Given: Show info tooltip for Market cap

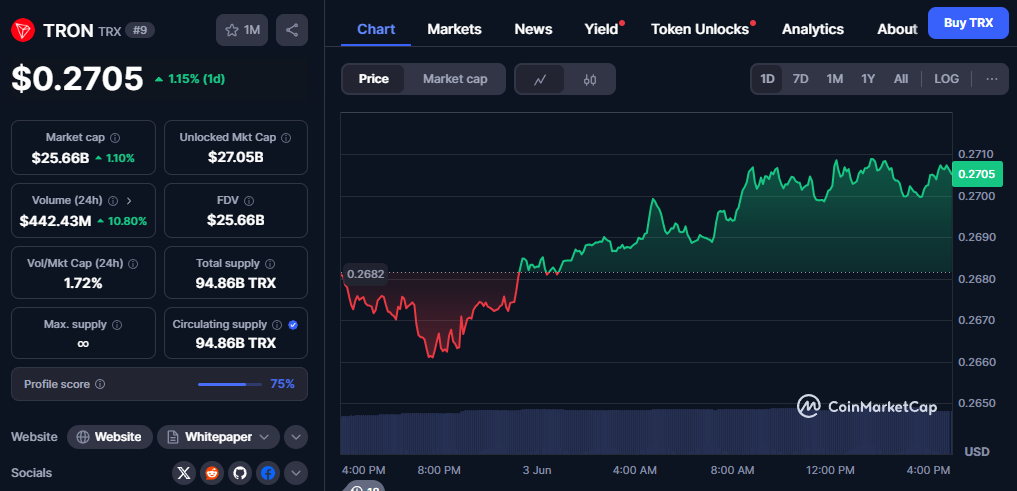Looking at the screenshot, I should tap(115, 138).
